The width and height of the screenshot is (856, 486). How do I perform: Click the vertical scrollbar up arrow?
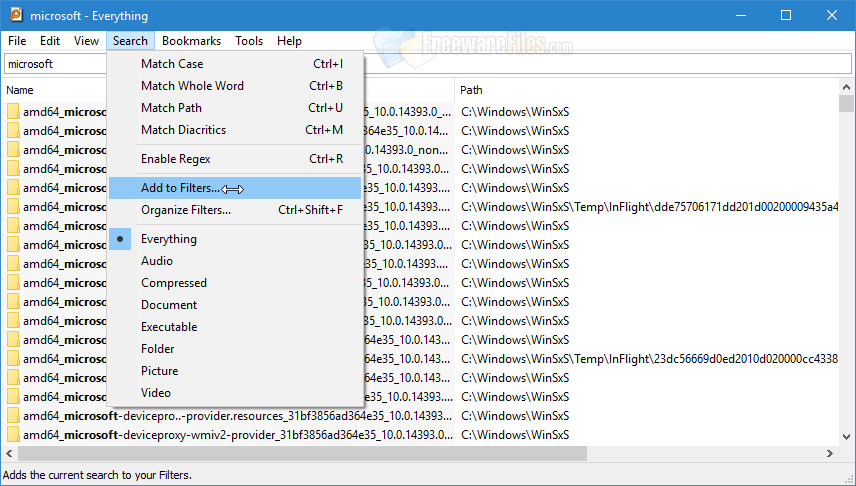pyautogui.click(x=846, y=87)
